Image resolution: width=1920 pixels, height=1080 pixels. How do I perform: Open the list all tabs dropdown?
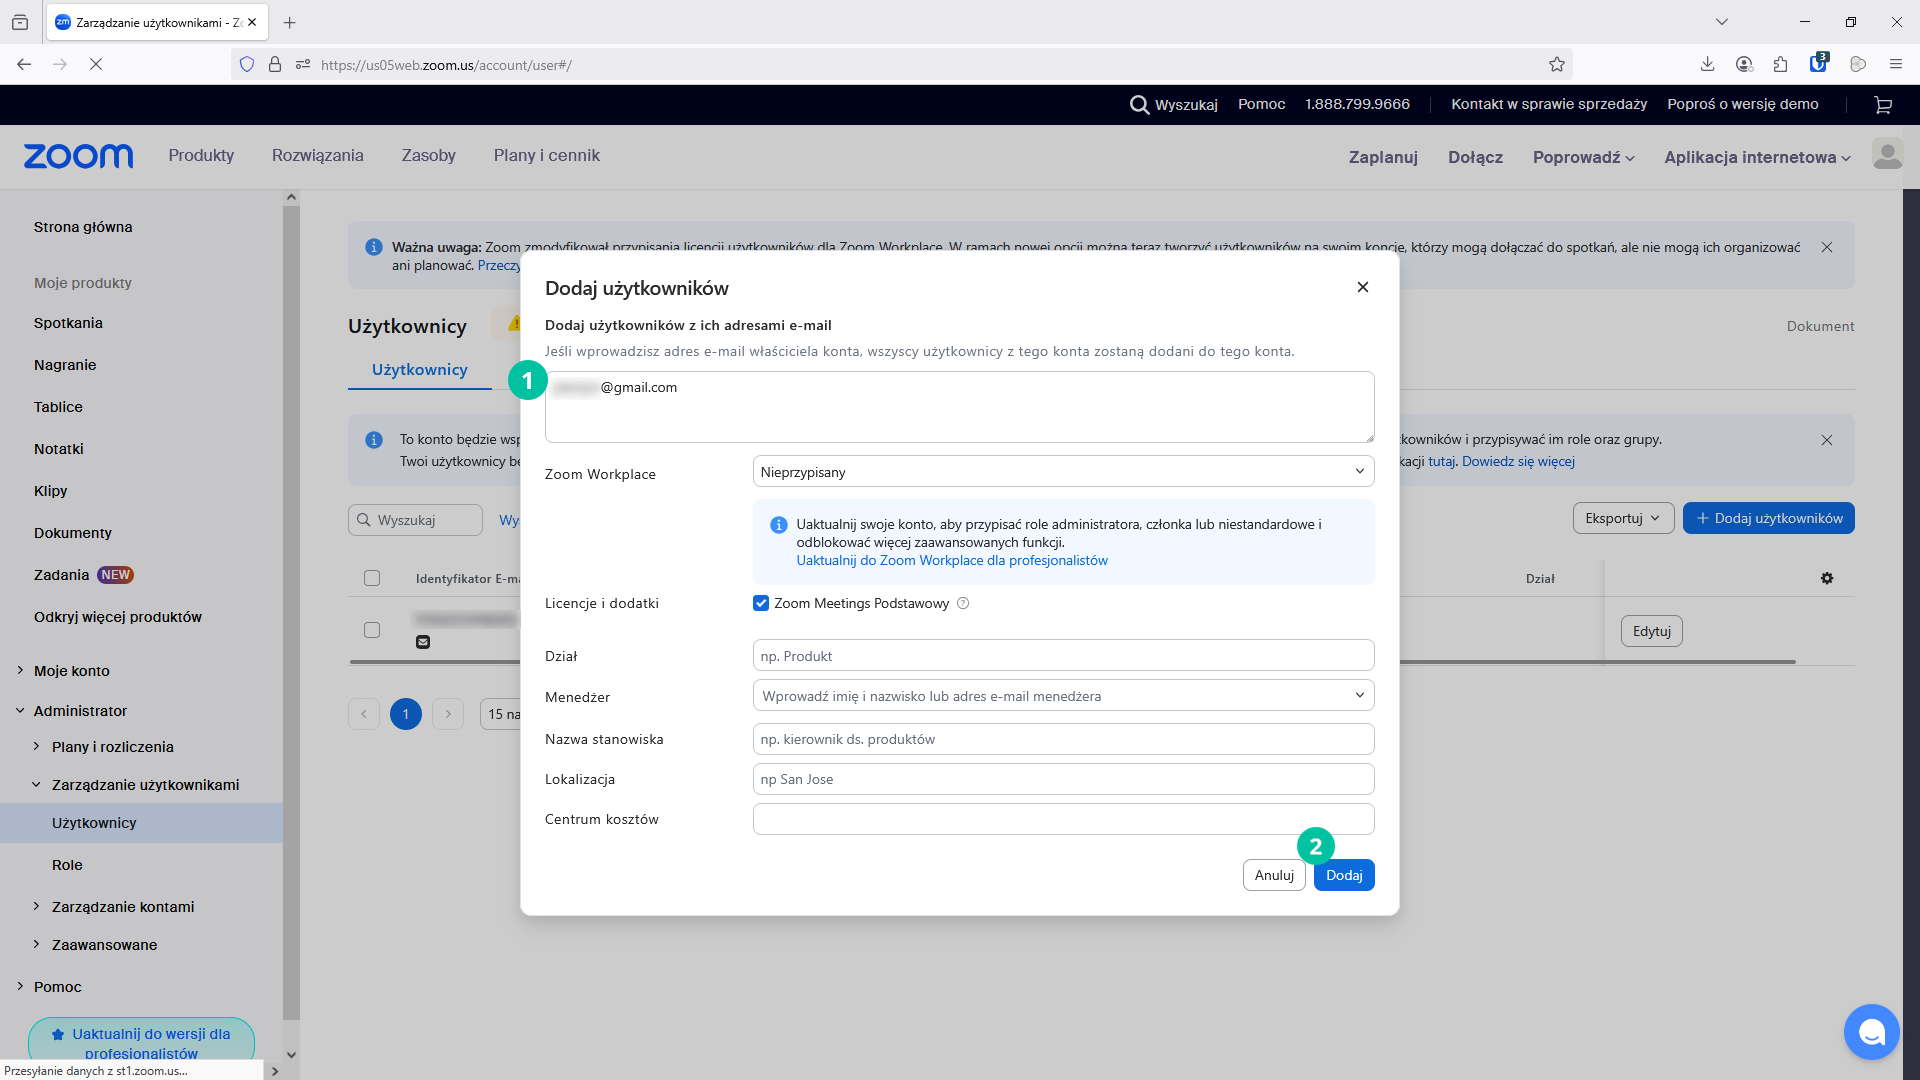[x=1722, y=22]
